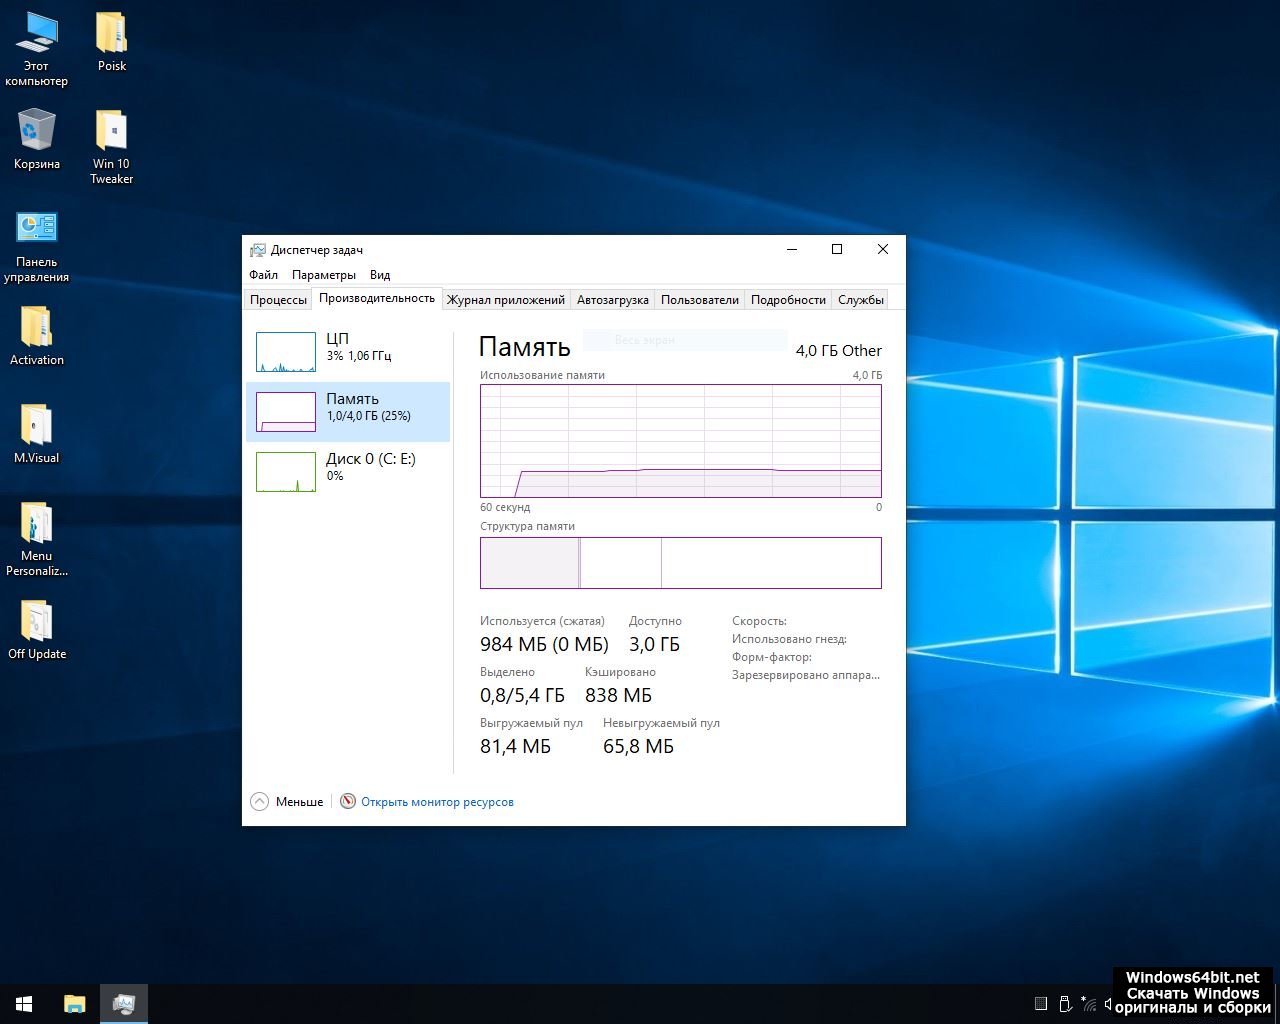Click Открыть монитор ресурсов link

click(x=437, y=802)
